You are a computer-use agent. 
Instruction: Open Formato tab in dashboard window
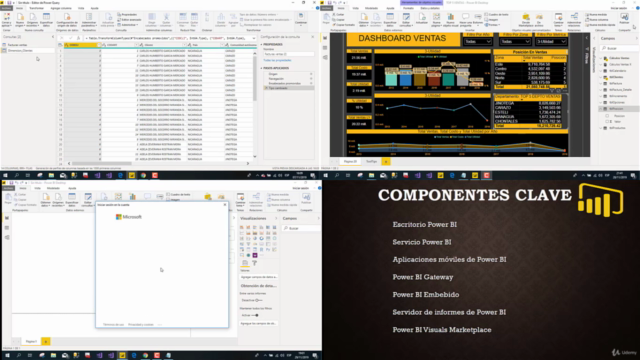click(408, 8)
